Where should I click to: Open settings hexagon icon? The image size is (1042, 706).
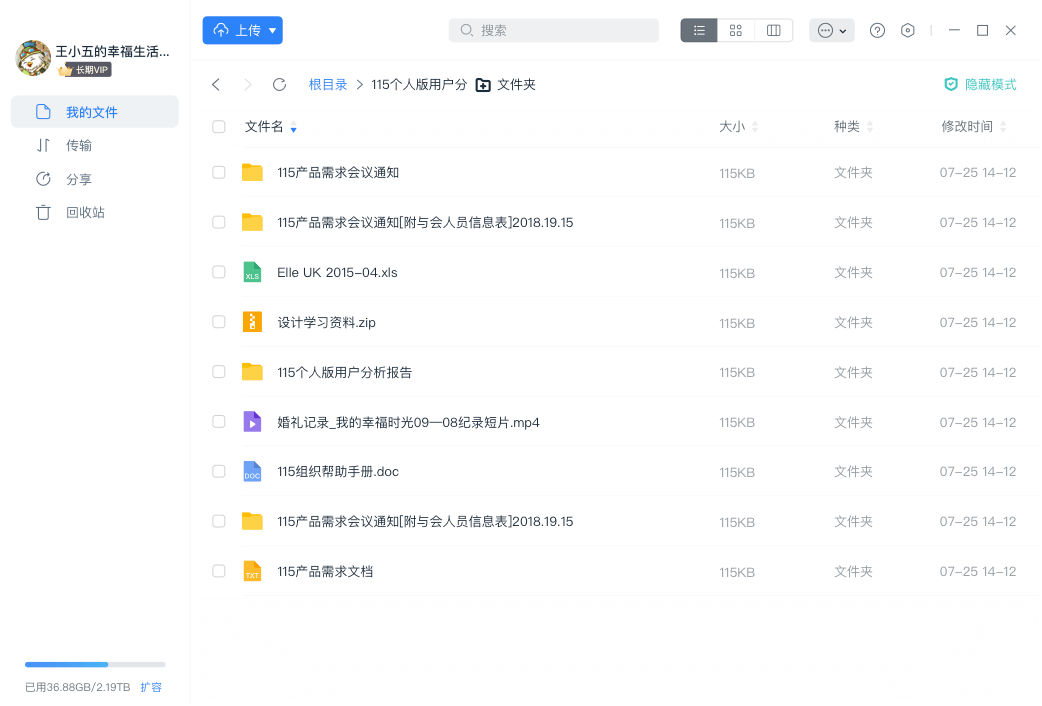point(907,31)
